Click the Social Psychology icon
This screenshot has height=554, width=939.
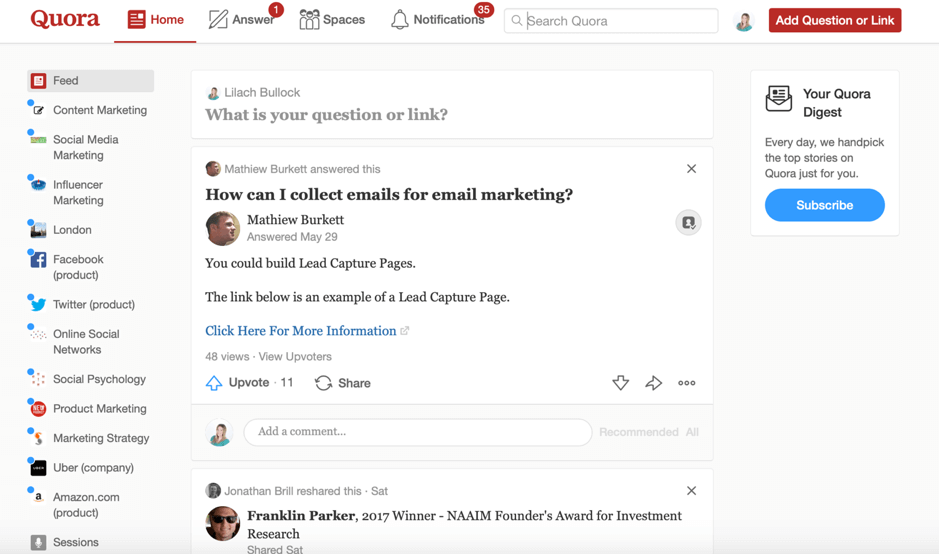(x=38, y=379)
